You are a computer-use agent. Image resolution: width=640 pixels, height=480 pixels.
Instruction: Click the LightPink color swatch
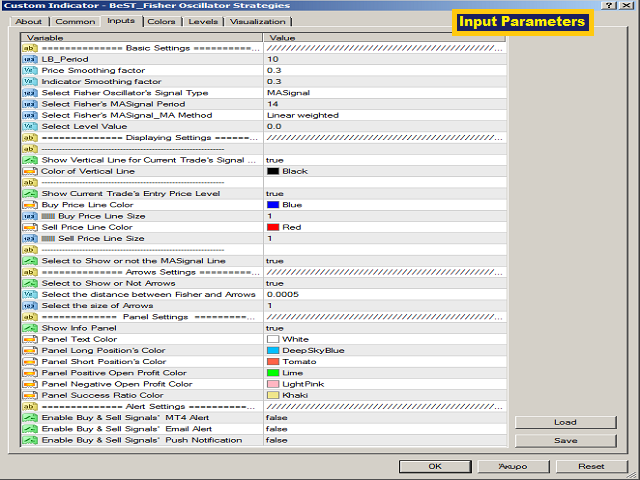(273, 384)
